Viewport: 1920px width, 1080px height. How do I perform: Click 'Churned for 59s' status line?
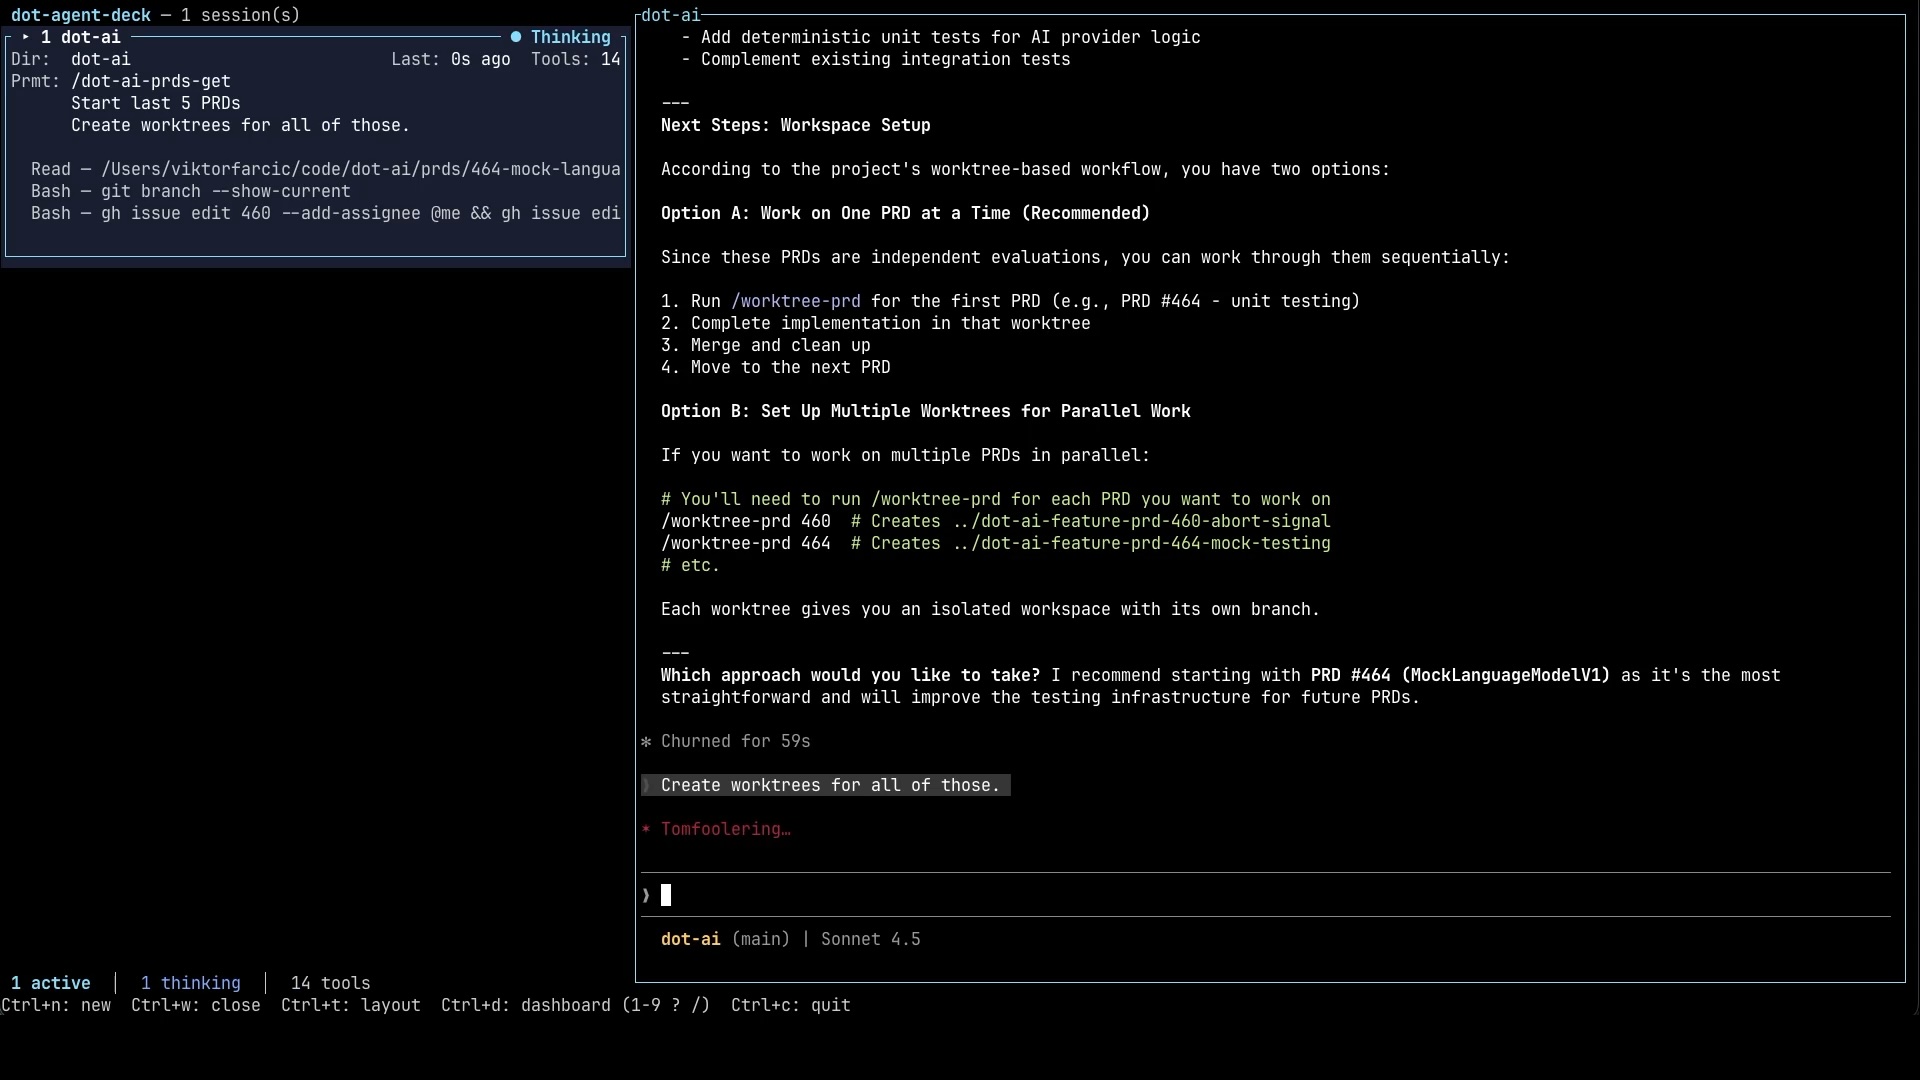point(736,741)
